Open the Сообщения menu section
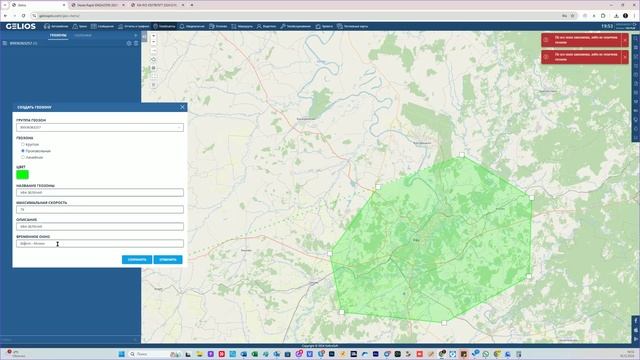The image size is (640, 360). [x=102, y=26]
